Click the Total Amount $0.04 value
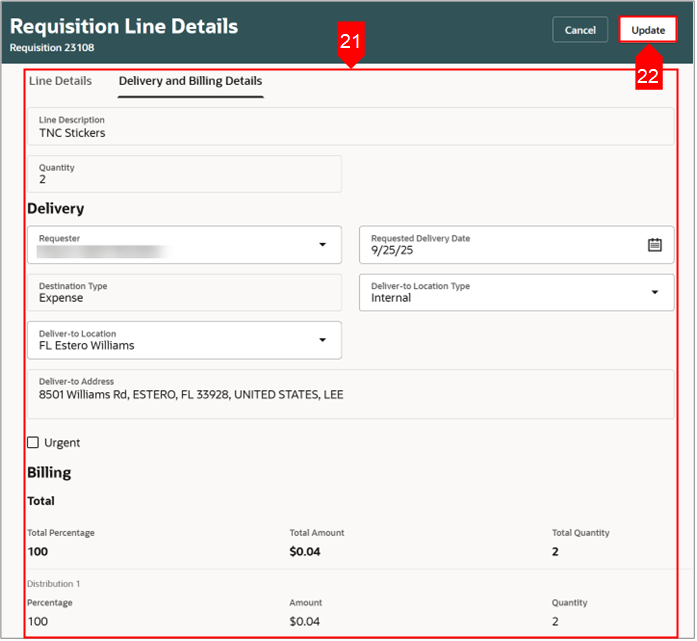The height and width of the screenshot is (641, 697). pos(305,553)
